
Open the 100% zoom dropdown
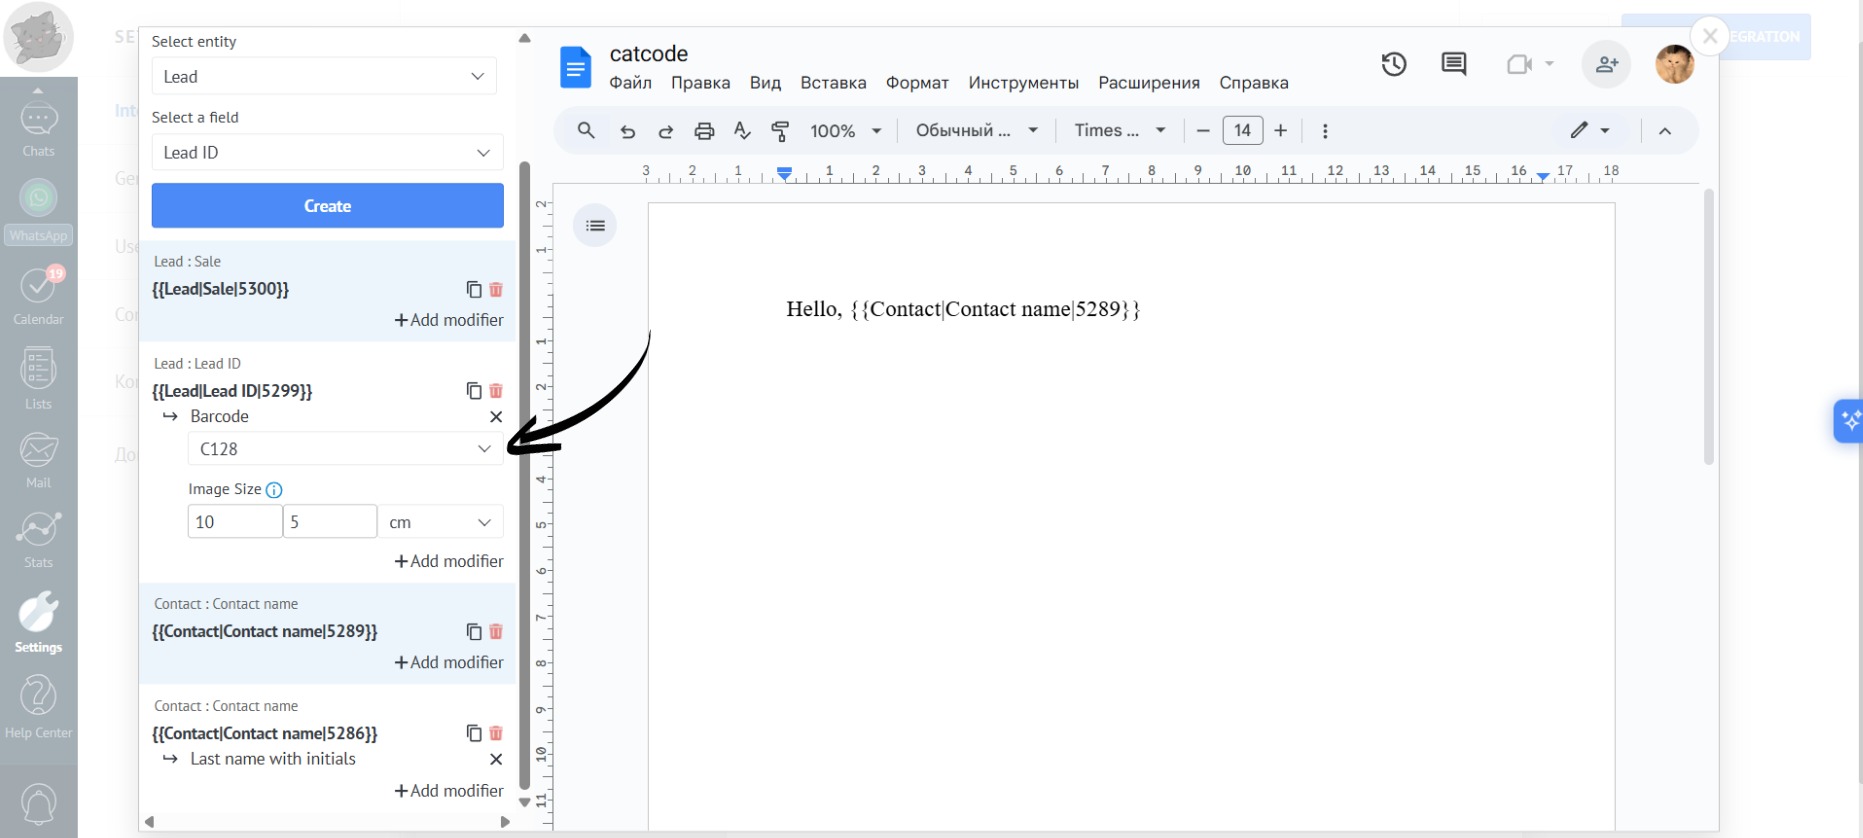pos(845,131)
